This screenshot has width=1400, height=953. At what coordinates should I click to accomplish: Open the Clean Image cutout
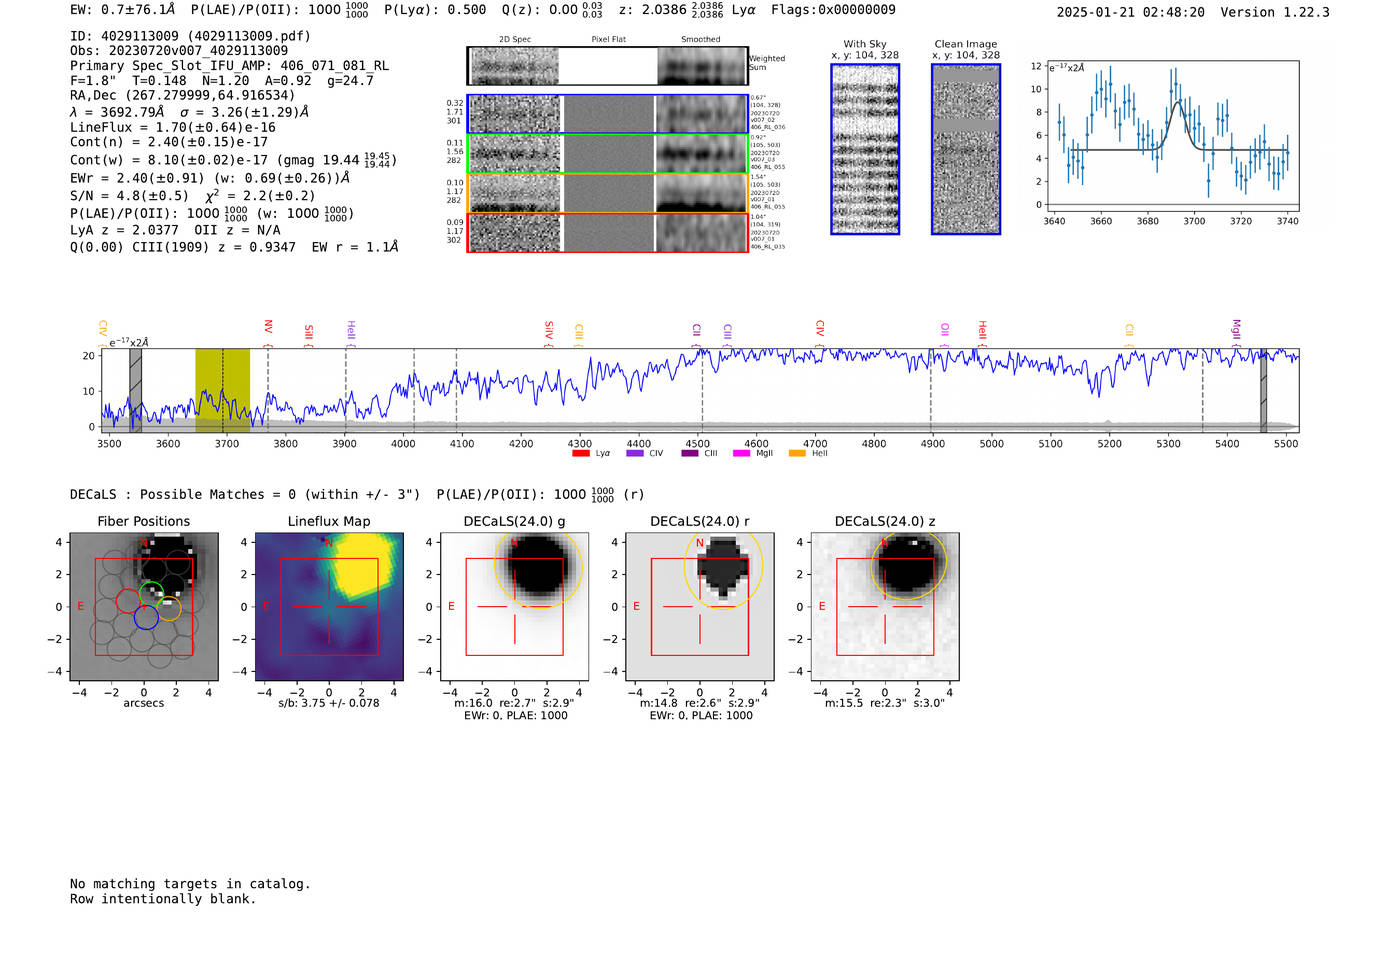(966, 149)
